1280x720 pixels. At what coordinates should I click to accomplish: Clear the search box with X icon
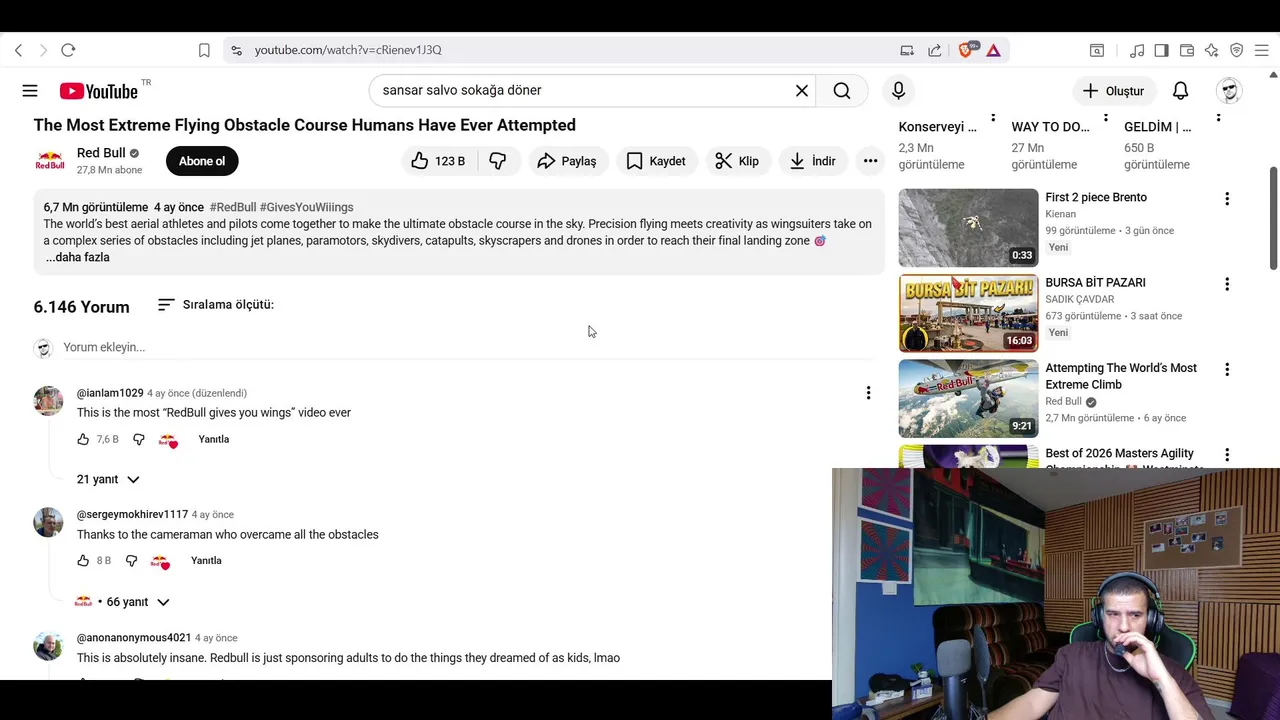pos(801,91)
